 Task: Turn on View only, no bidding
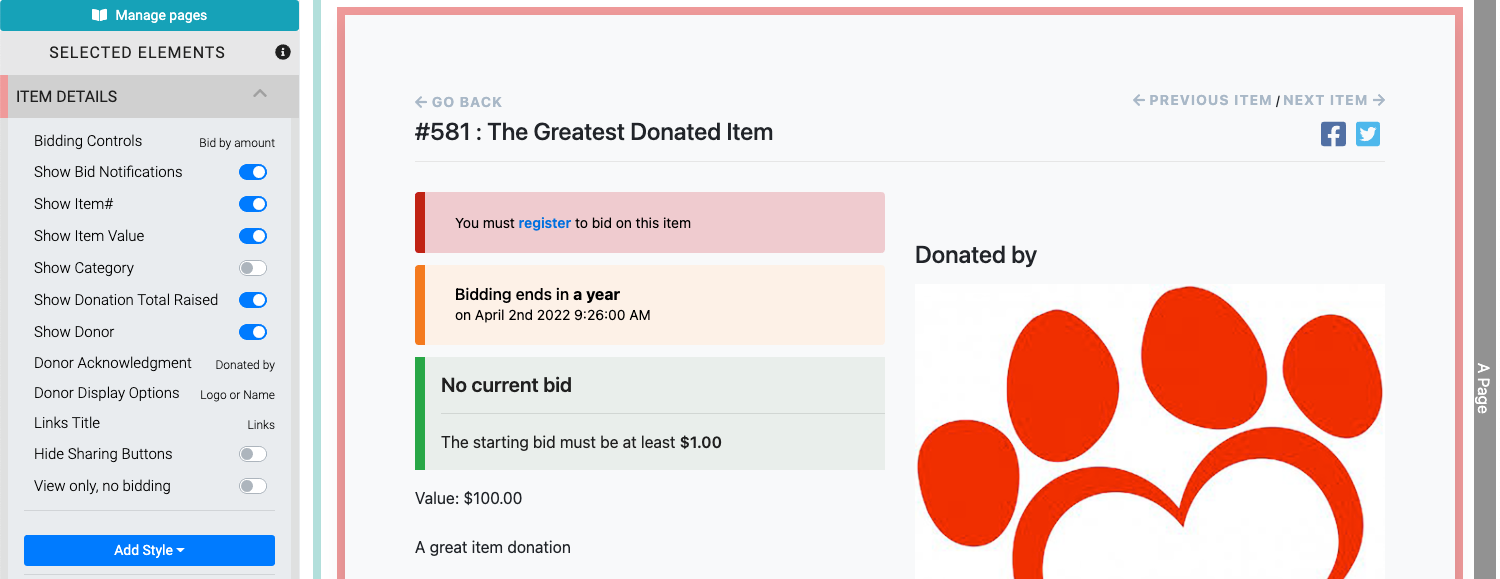[x=253, y=486]
